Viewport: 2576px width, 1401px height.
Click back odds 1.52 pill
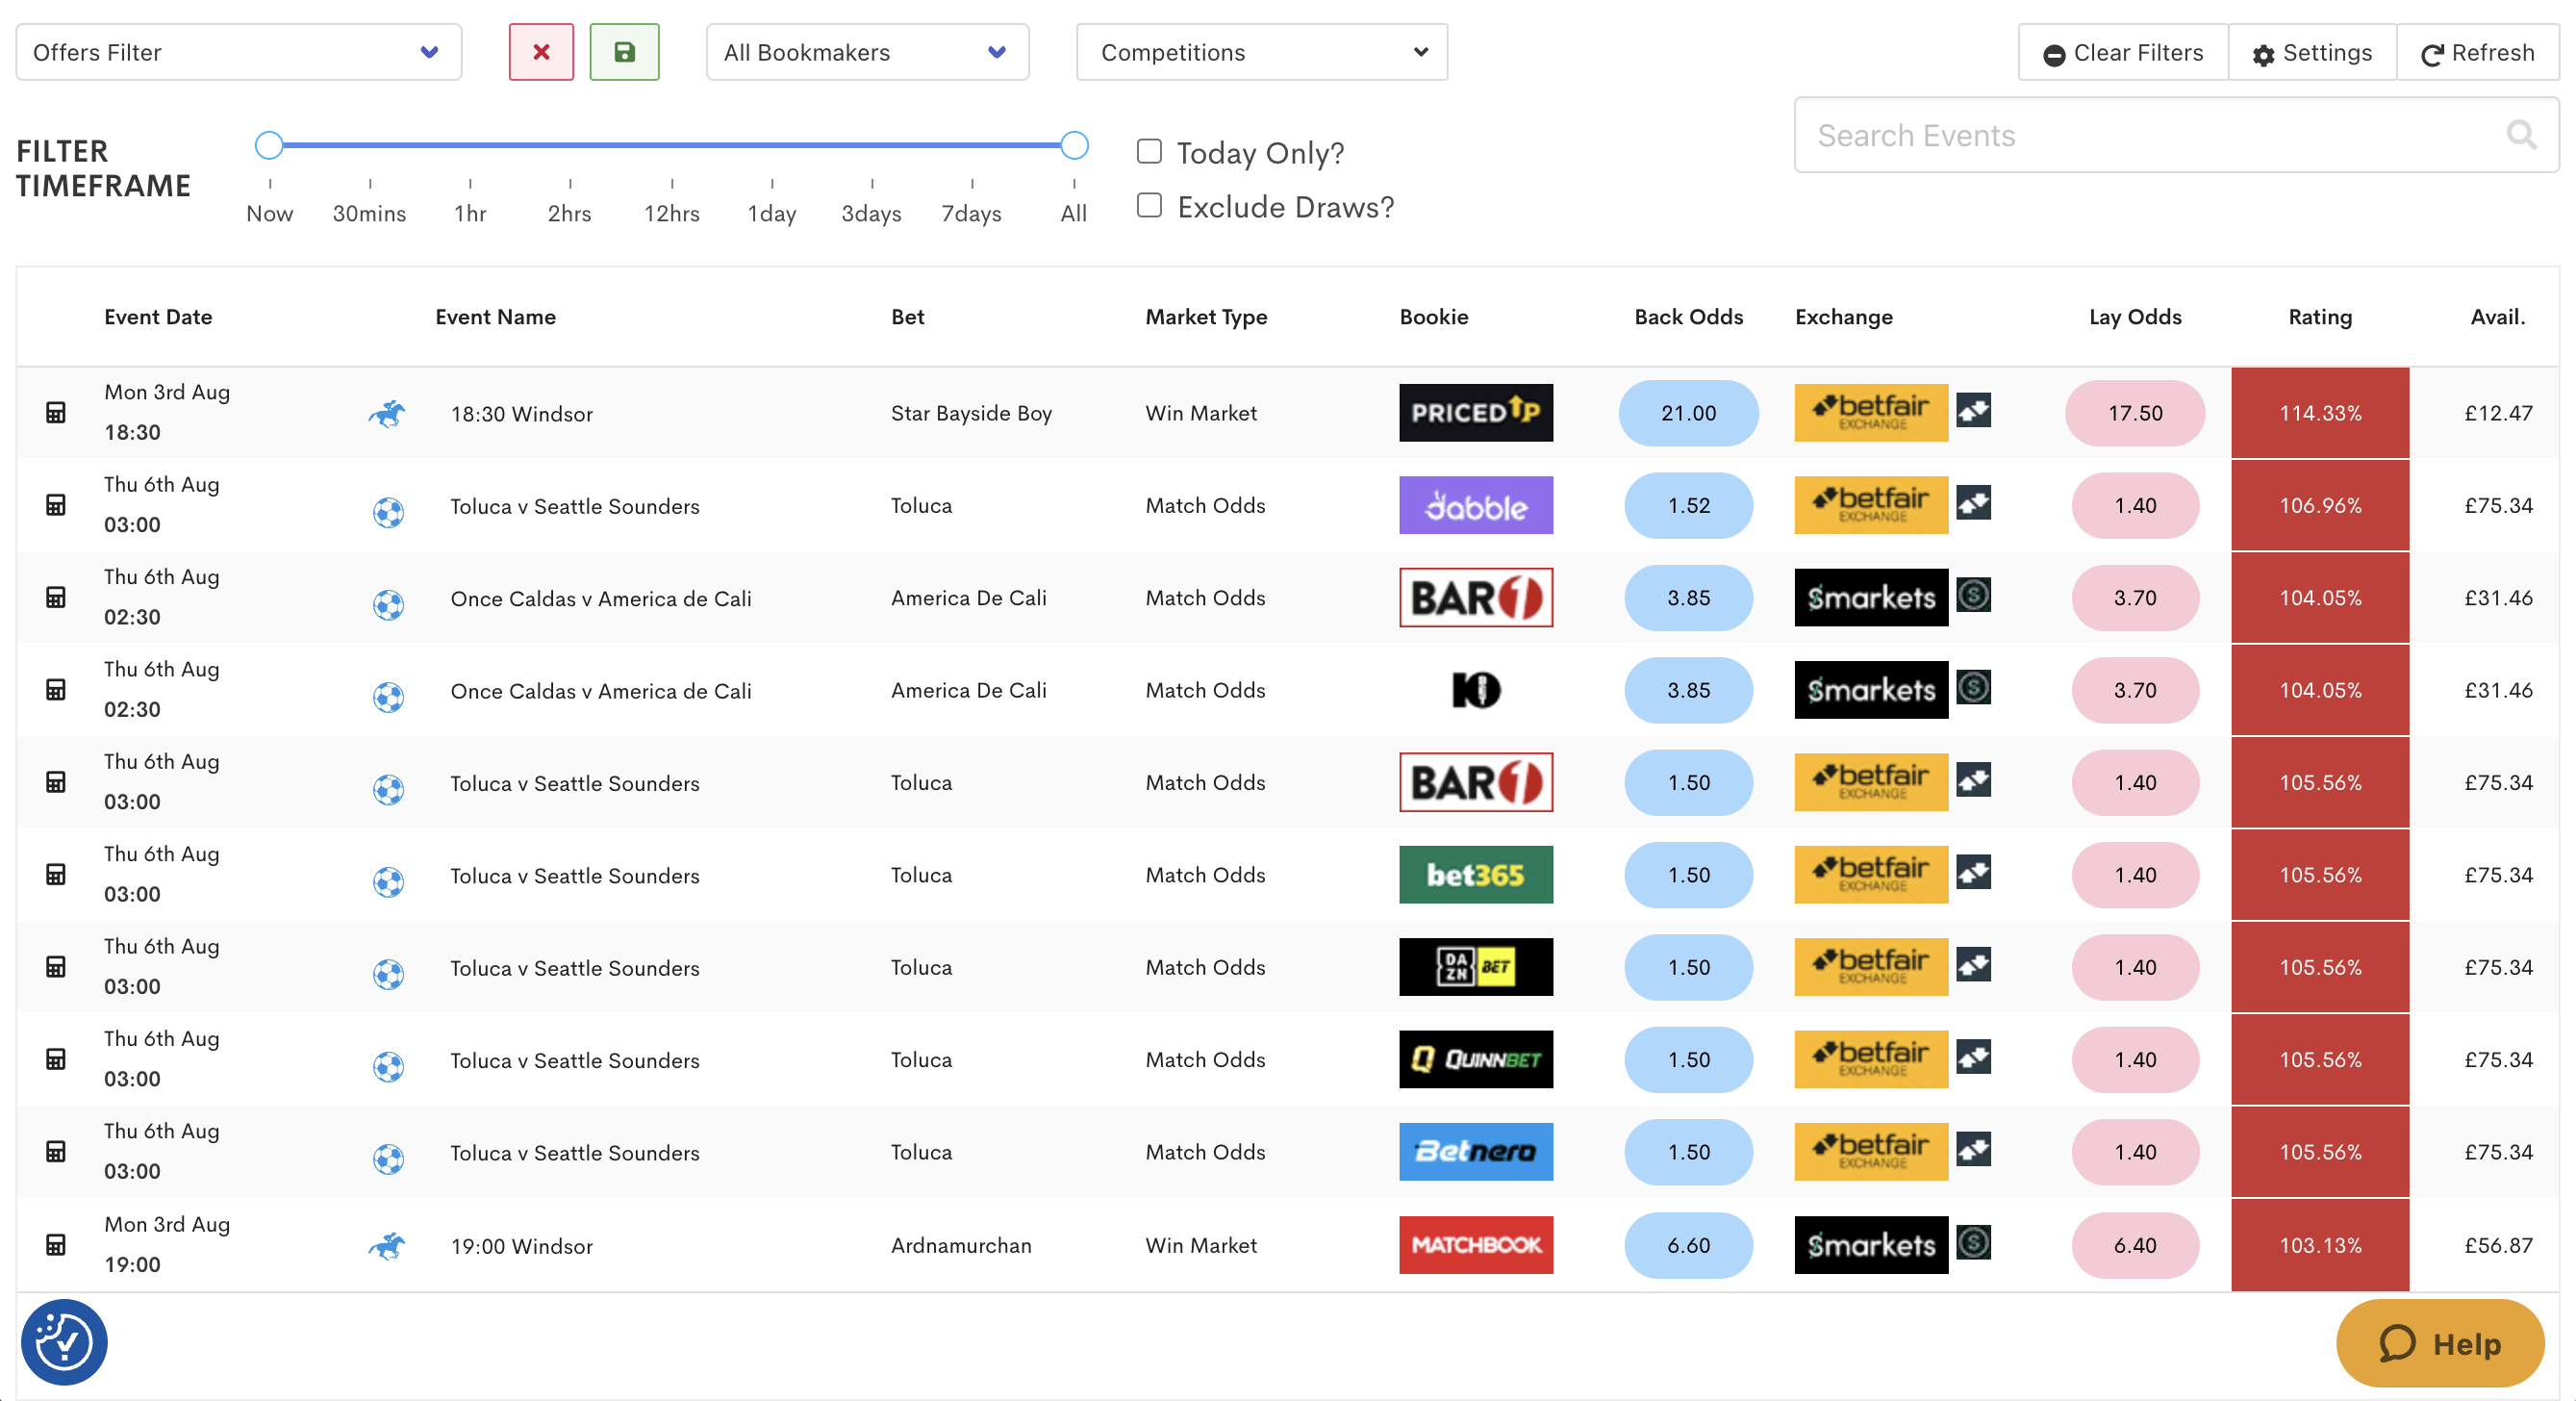(1688, 505)
